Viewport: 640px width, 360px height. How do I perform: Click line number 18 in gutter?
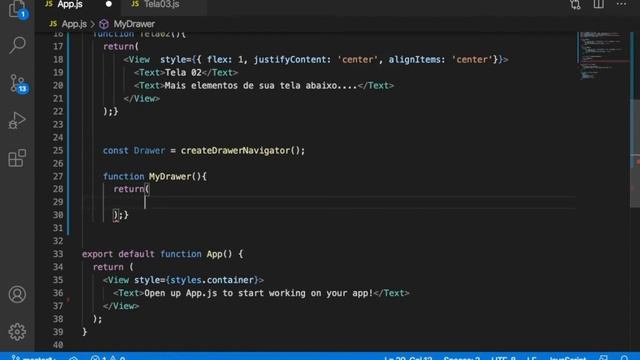tap(58, 60)
